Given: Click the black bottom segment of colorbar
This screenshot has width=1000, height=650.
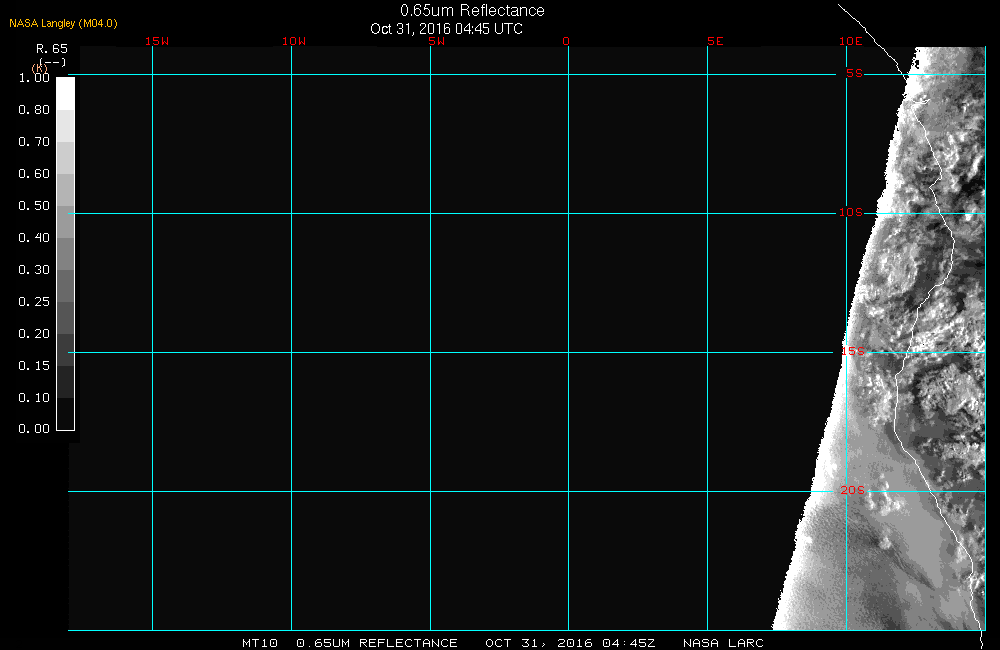Looking at the screenshot, I should (66, 414).
